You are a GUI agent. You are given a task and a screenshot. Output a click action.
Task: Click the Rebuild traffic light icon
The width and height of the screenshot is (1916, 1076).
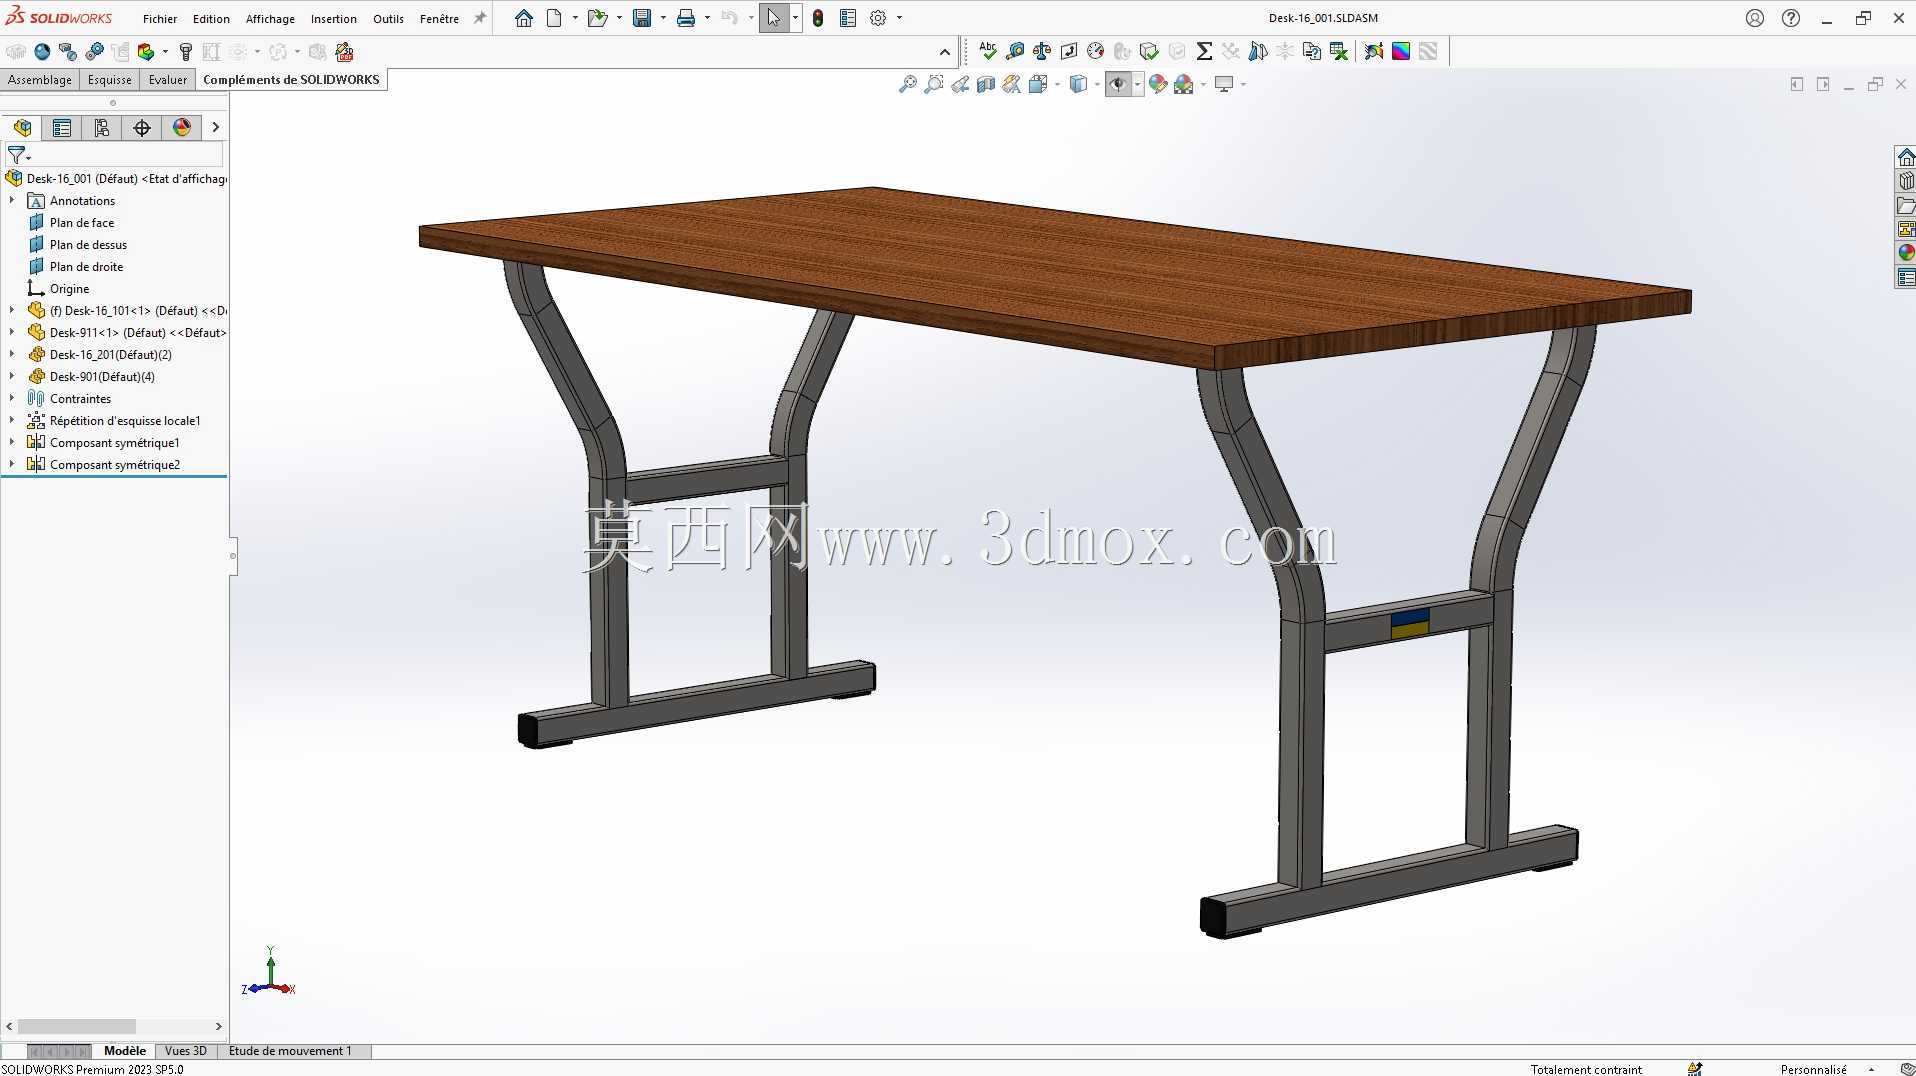[x=818, y=18]
